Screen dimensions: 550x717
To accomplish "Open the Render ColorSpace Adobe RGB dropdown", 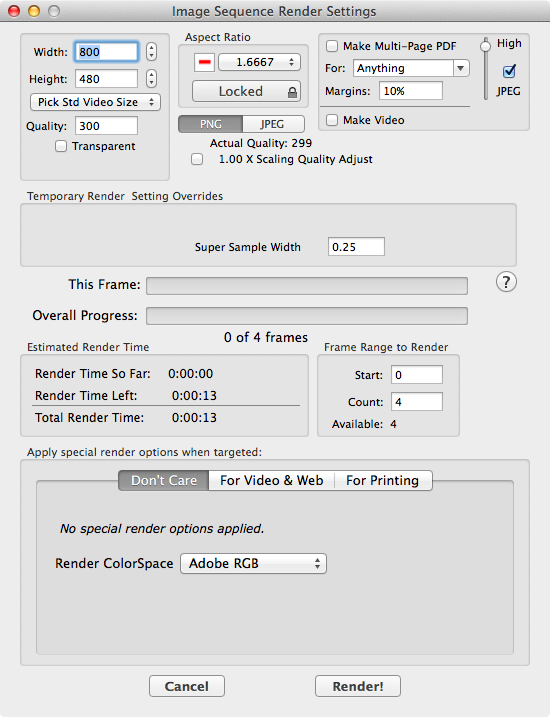I will [253, 563].
